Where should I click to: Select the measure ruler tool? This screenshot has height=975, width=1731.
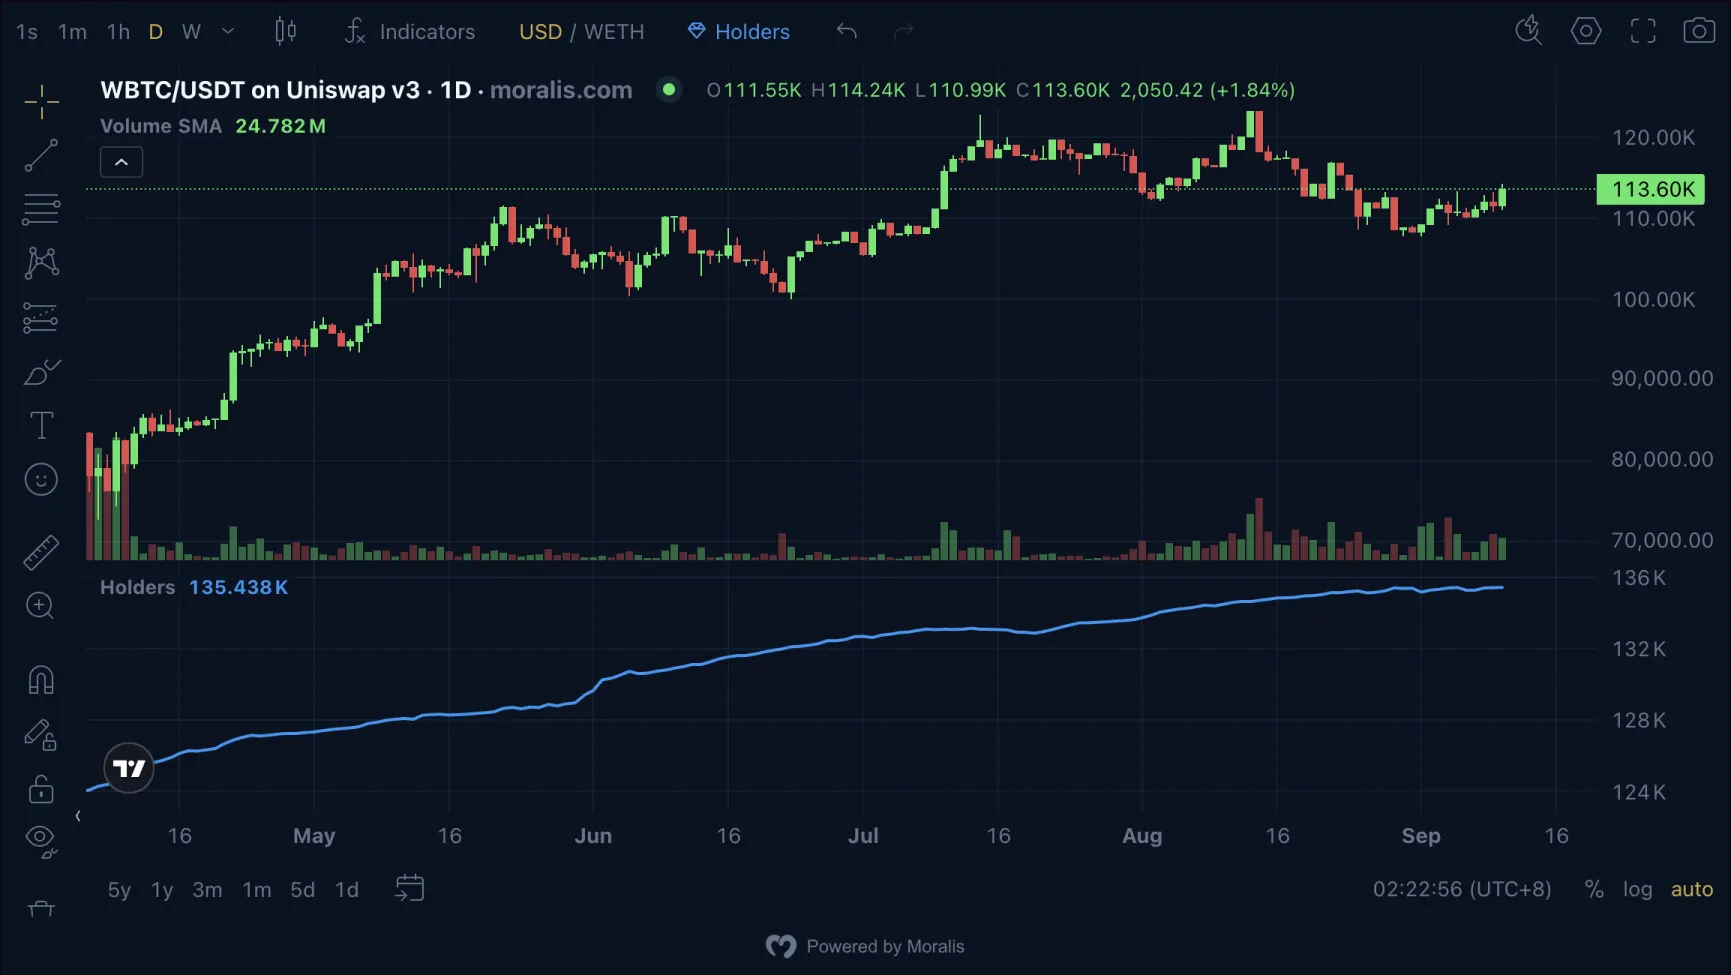40,551
